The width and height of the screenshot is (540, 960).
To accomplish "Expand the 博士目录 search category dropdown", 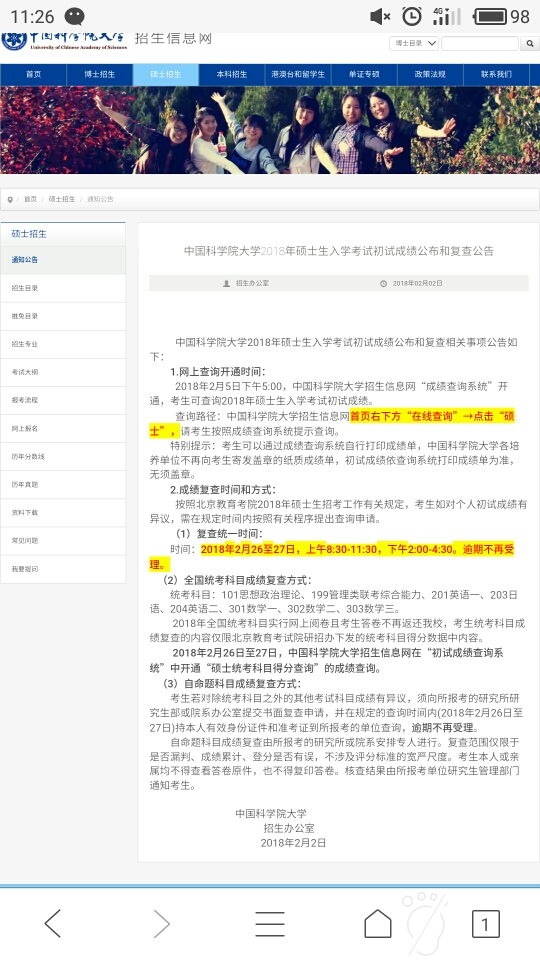I will pos(414,43).
